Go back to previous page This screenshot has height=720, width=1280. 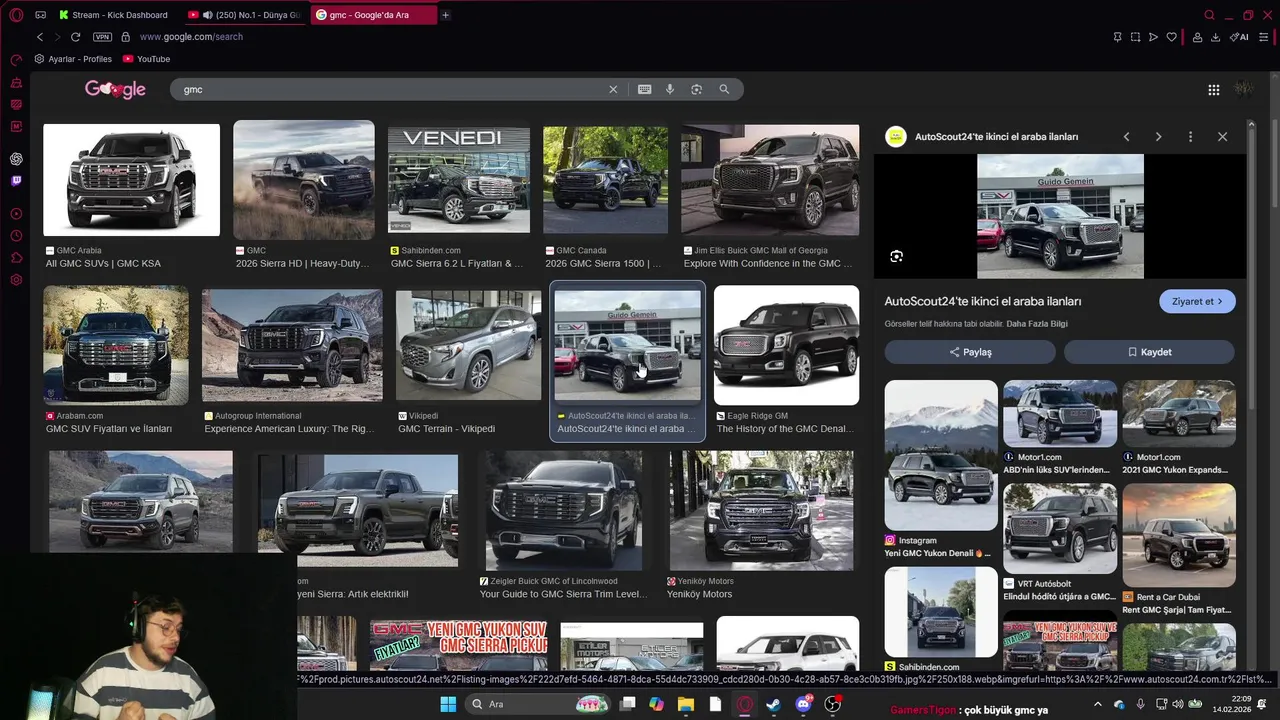pyautogui.click(x=40, y=37)
